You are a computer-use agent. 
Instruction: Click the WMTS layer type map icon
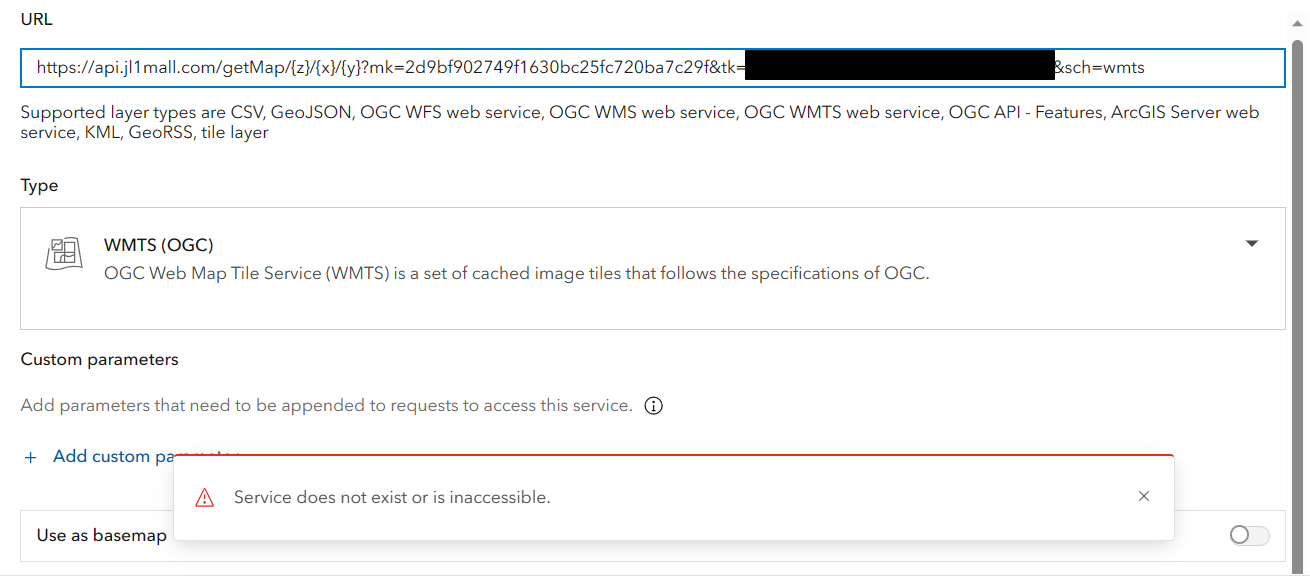[62, 255]
